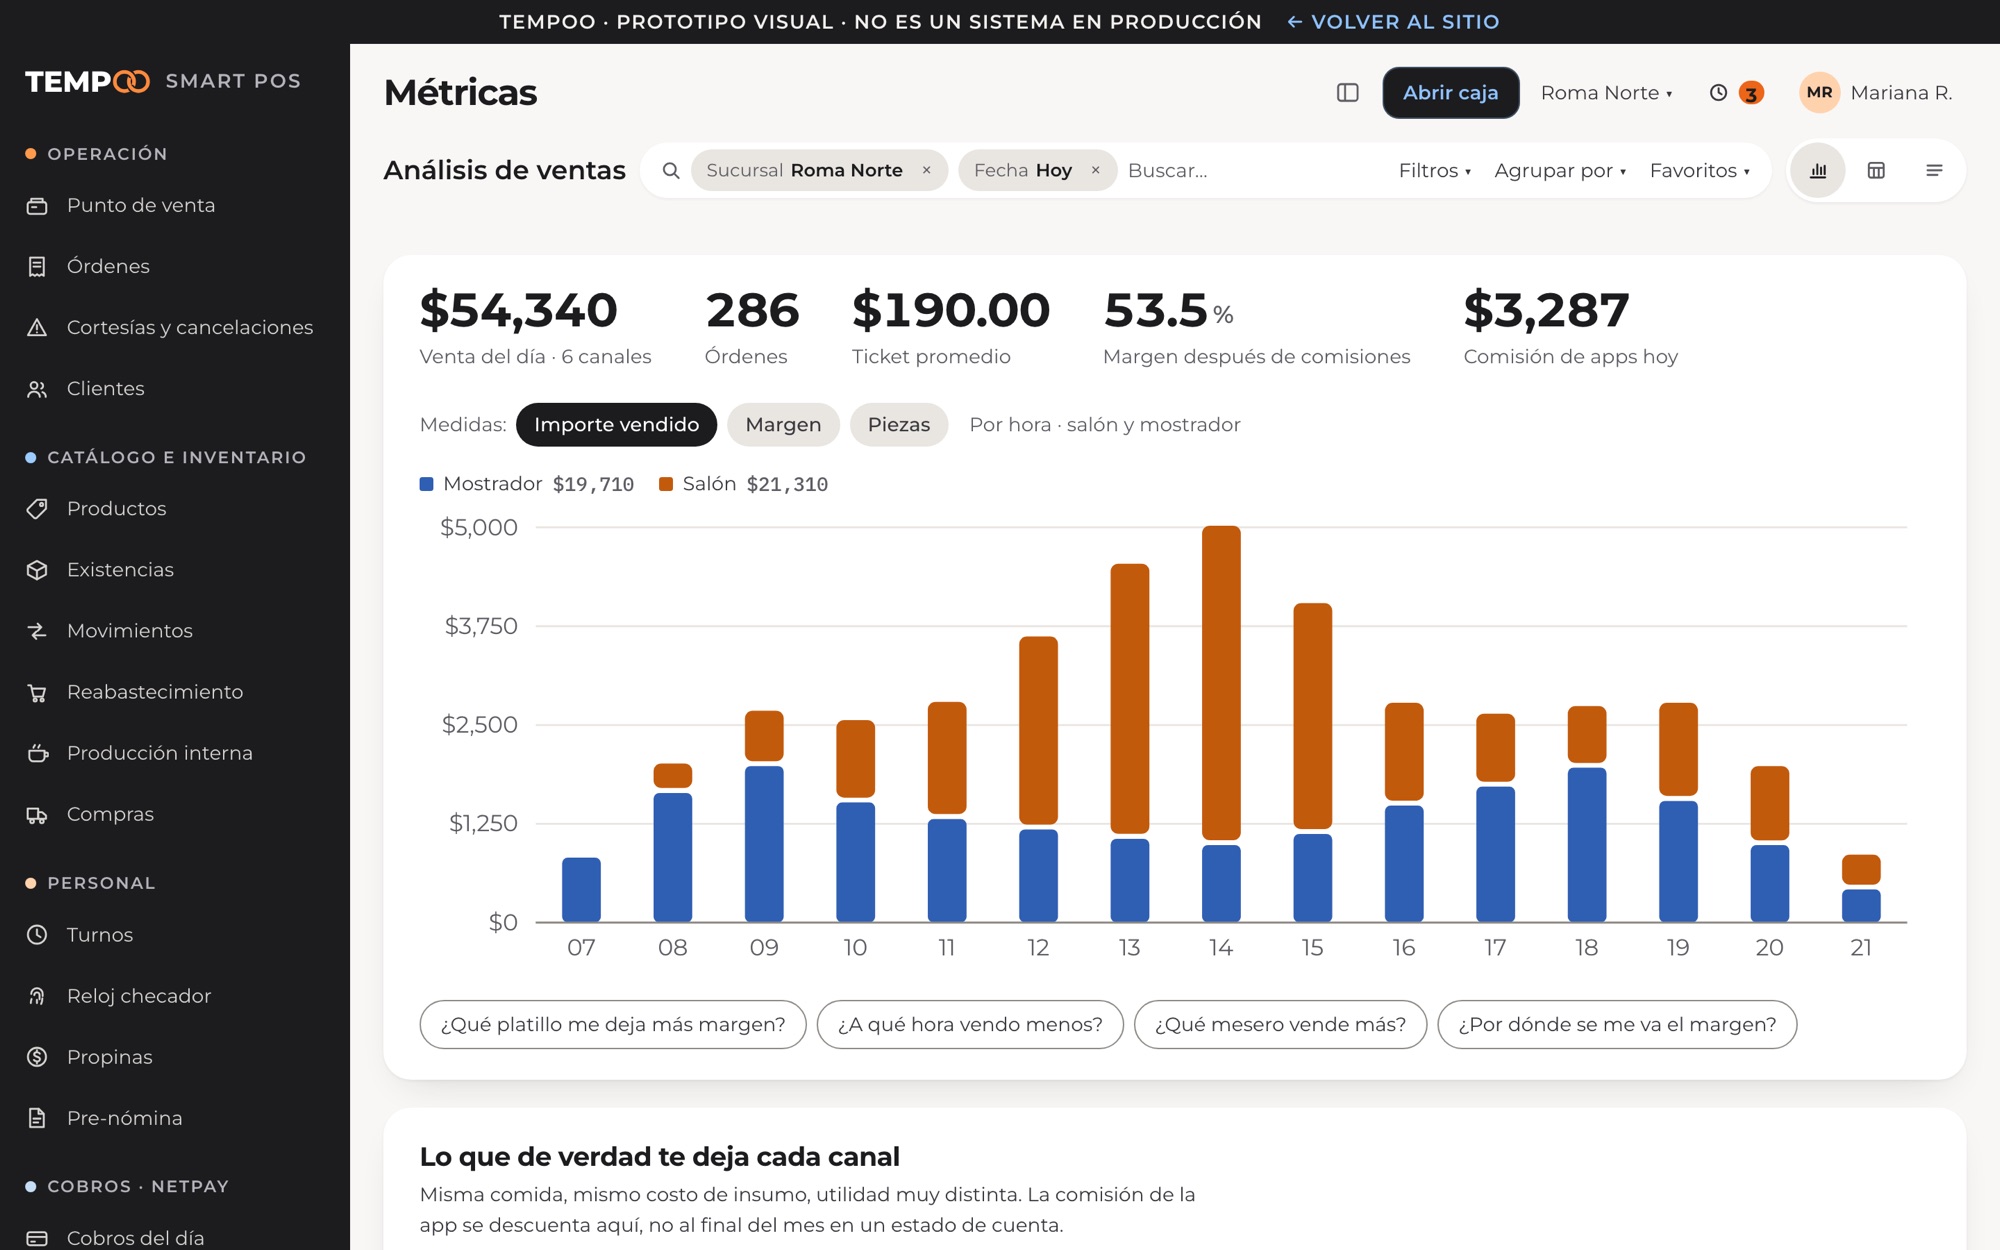Click the orange Salón legend swatch

(666, 484)
